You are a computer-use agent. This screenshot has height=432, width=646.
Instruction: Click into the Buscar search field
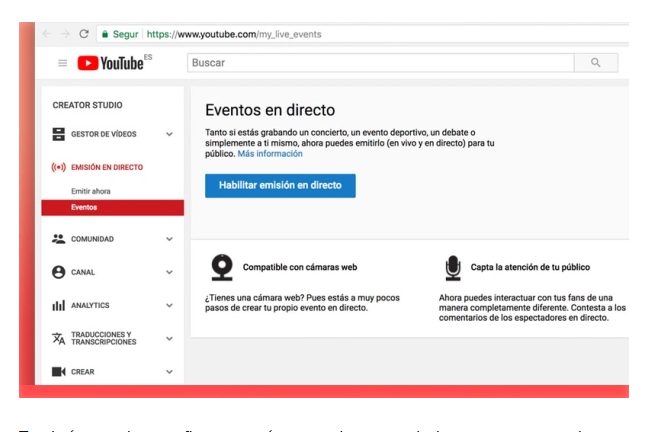coord(380,63)
